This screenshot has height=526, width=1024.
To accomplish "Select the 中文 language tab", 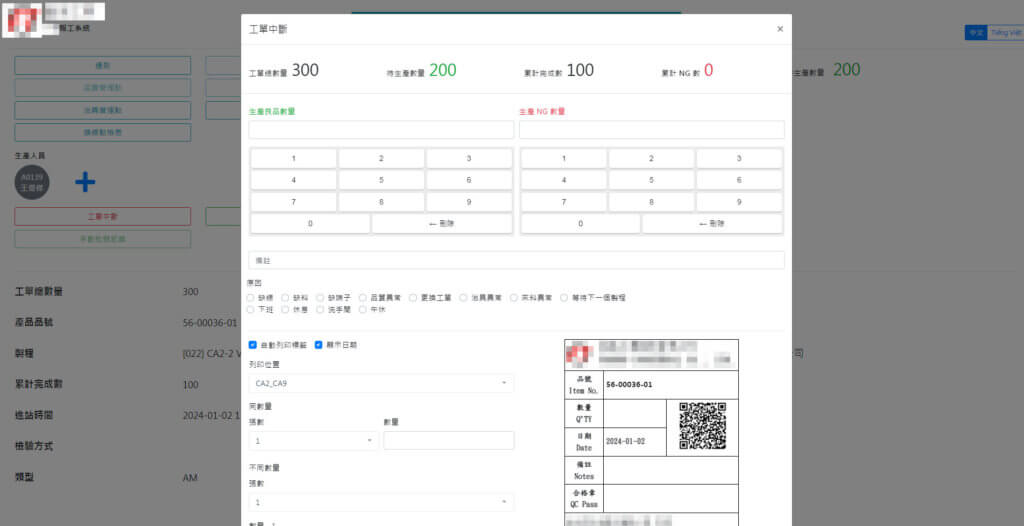I will click(x=975, y=33).
